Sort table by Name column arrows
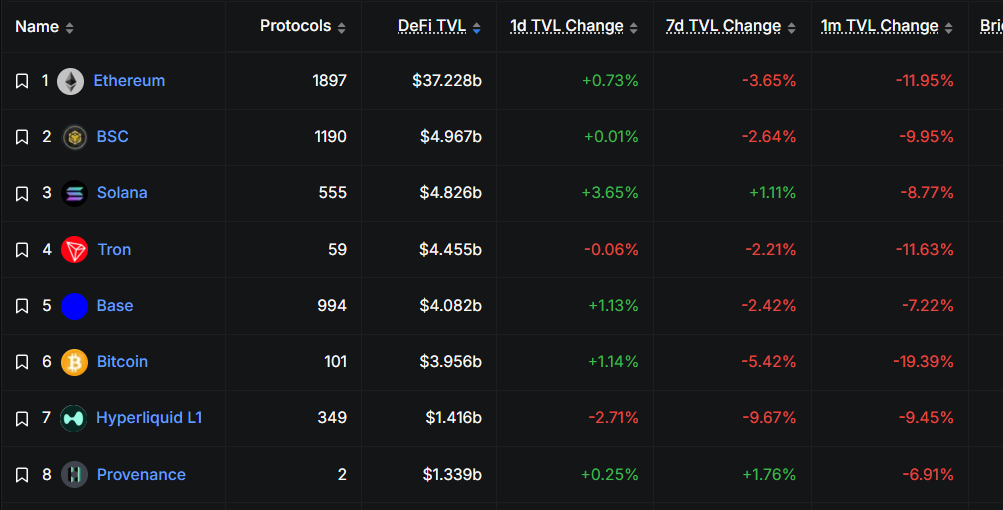 (x=69, y=28)
